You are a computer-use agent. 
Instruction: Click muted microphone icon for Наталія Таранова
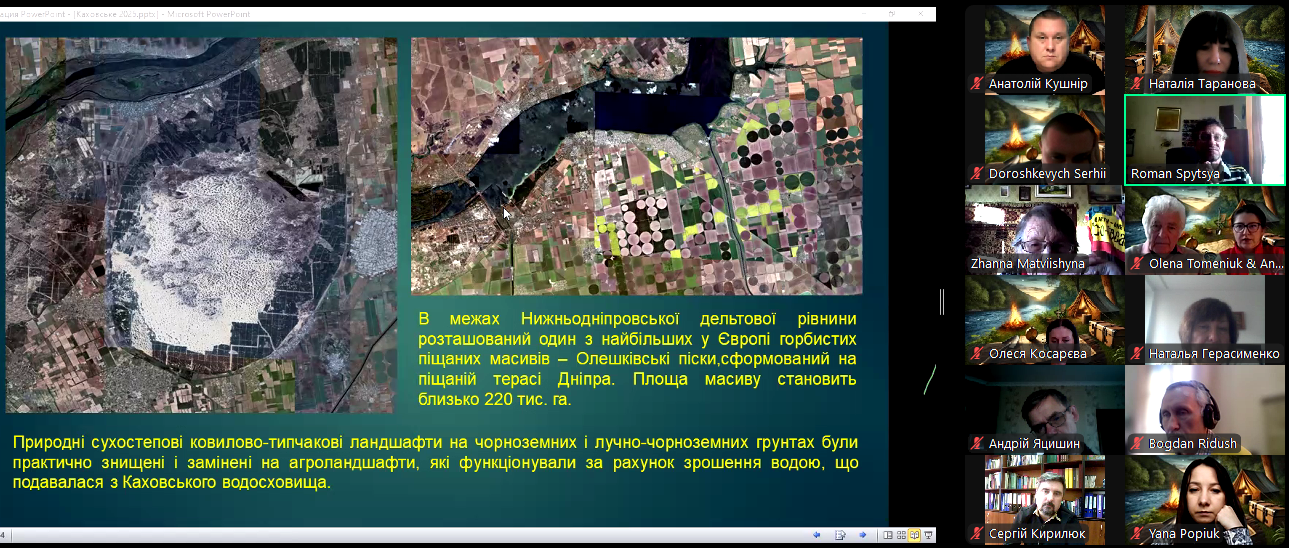tap(1137, 84)
